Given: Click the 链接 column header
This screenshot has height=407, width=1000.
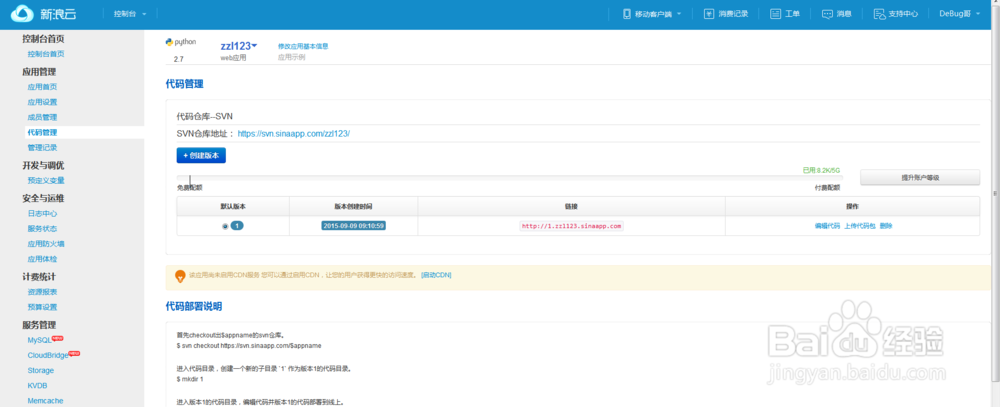Looking at the screenshot, I should (x=571, y=207).
